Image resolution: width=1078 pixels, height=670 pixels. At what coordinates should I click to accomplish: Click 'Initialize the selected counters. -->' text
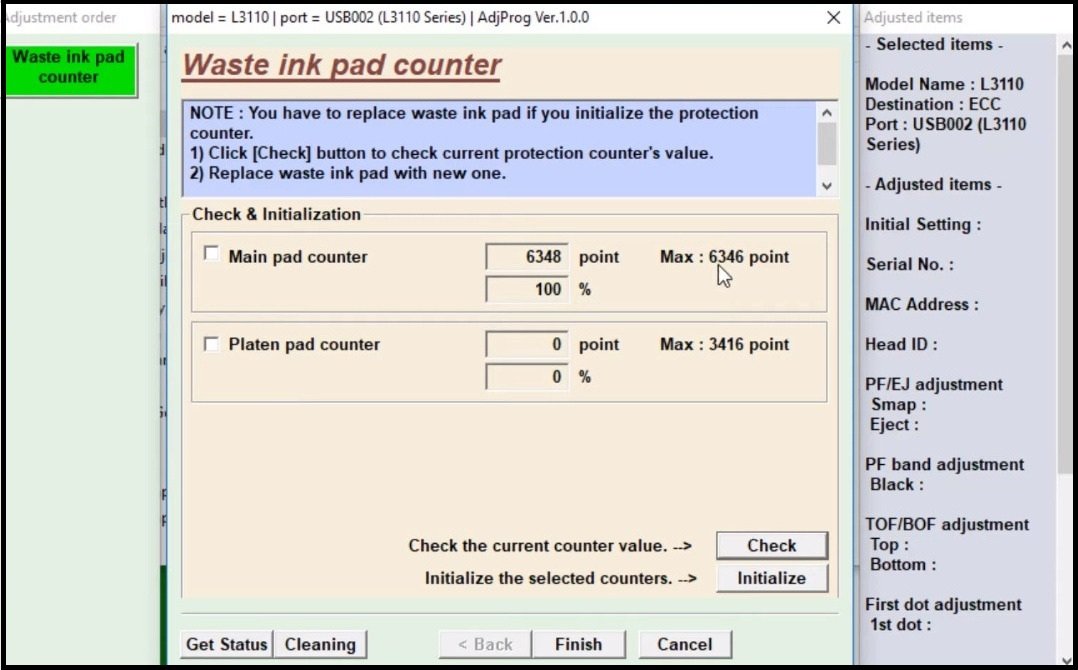coord(560,578)
